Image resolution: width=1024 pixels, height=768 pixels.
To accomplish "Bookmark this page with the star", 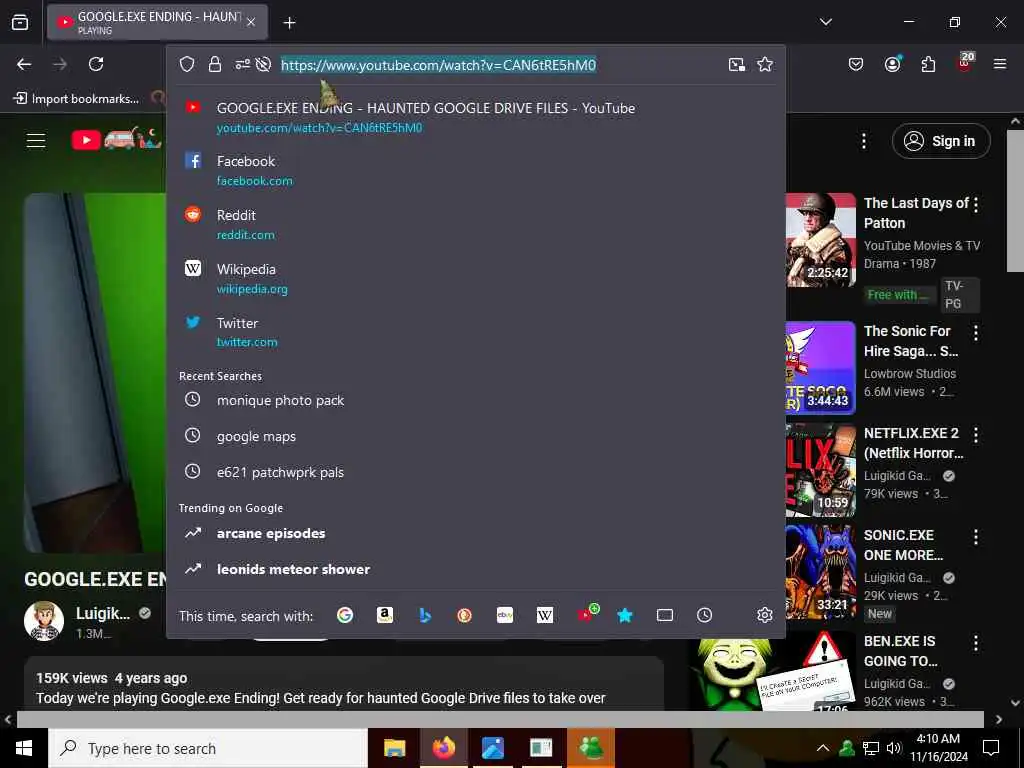I will pos(765,64).
